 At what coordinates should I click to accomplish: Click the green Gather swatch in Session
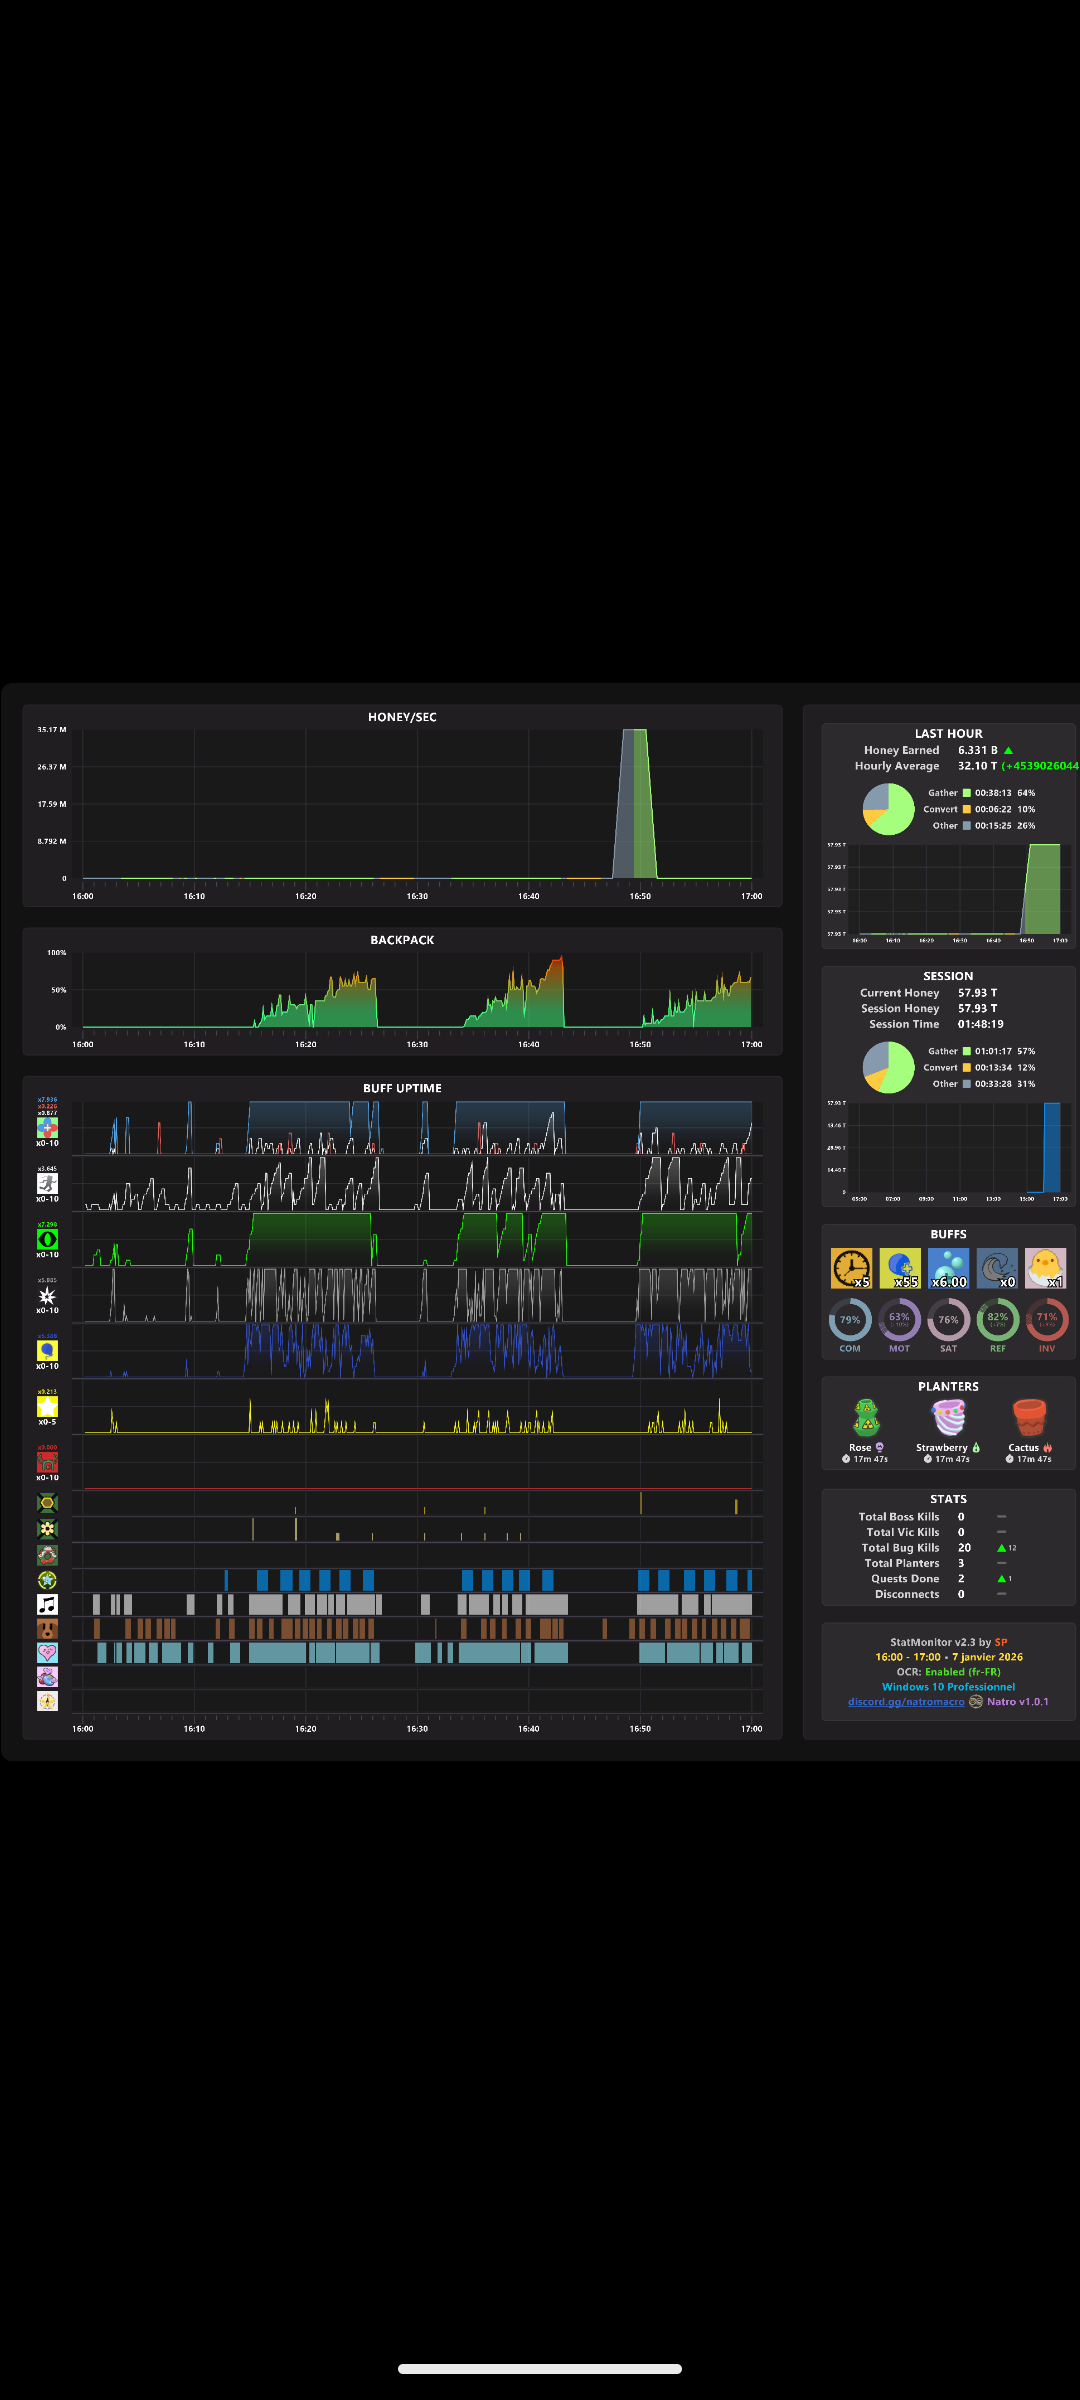click(967, 1051)
